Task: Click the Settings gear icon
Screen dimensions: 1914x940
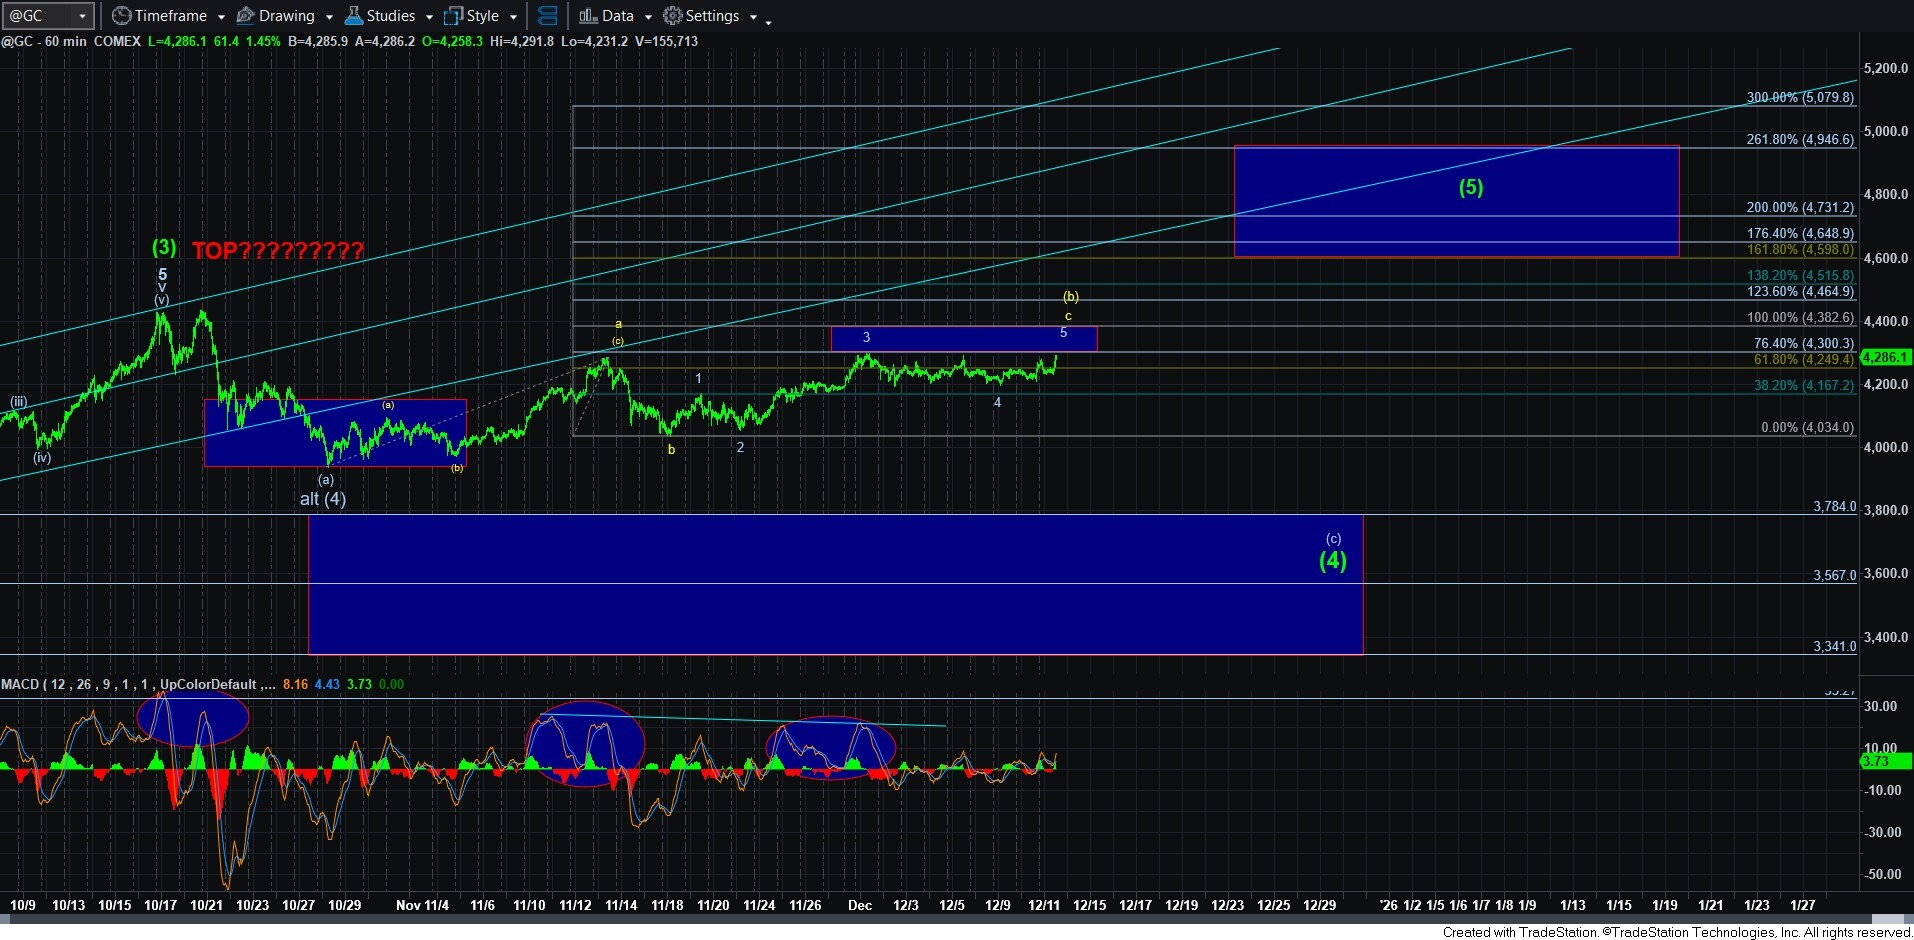Action: [x=673, y=16]
